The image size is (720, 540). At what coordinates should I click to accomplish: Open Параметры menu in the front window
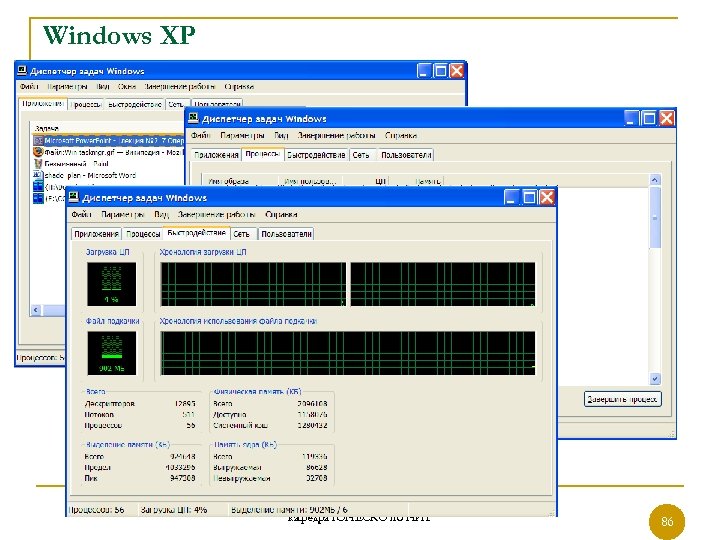pyautogui.click(x=123, y=214)
